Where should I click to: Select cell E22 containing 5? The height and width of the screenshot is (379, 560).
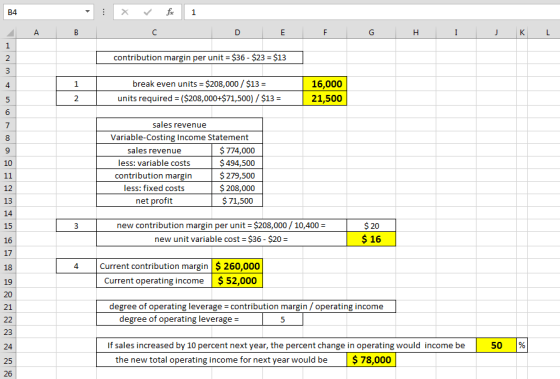[x=282, y=319]
